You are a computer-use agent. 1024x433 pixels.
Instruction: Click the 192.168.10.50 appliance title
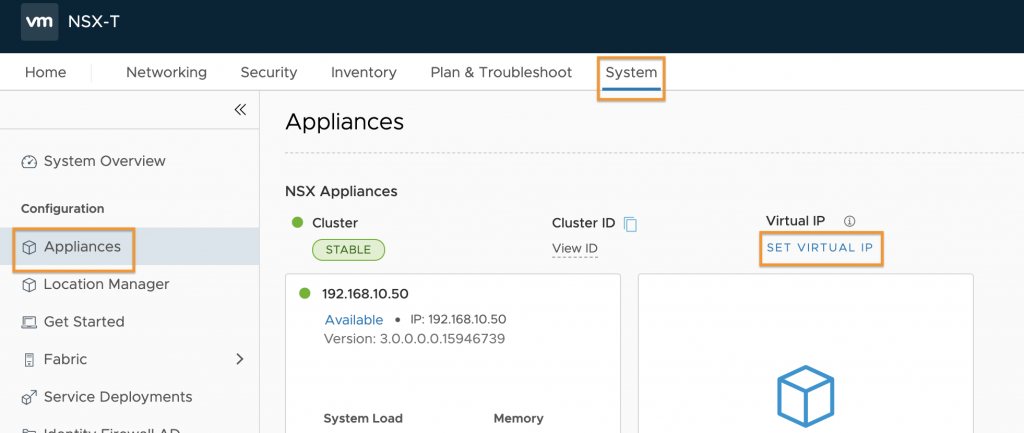pos(365,293)
